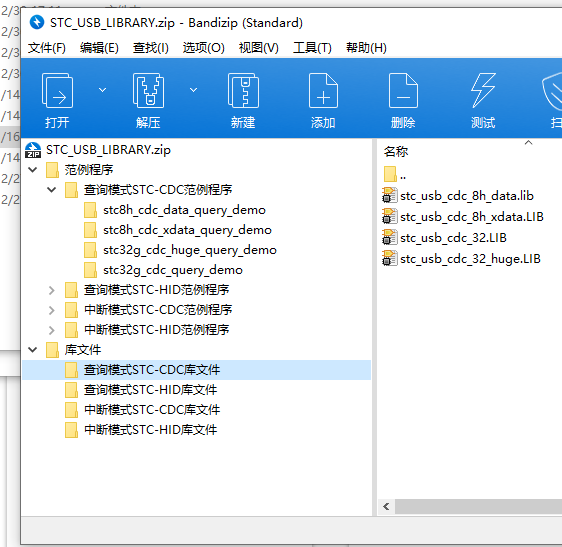Click the lib icon of stc_usb_cdc_8h_data.lib
Viewport: 562px width, 547px height.
390,195
